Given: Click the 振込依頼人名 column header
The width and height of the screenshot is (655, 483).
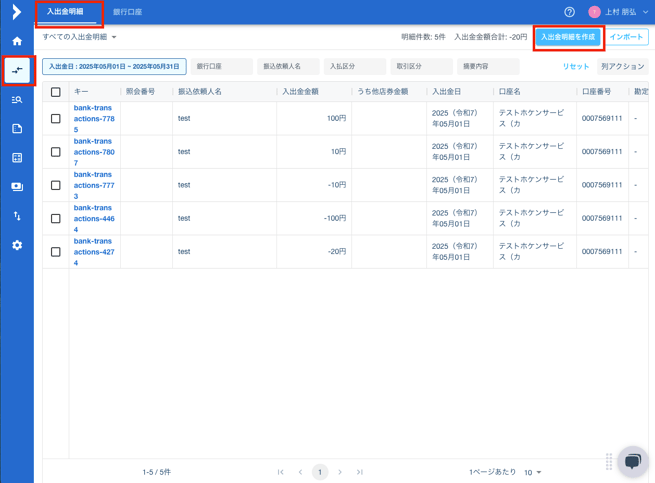Looking at the screenshot, I should click(x=200, y=92).
